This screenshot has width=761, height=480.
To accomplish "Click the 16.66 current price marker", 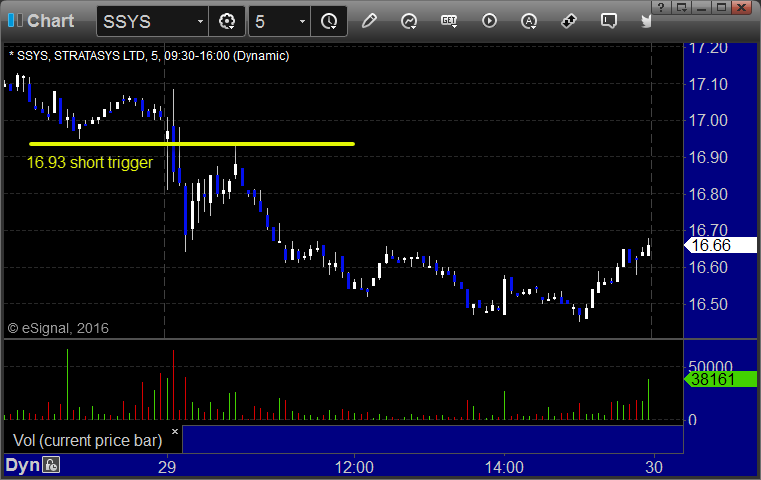I will tap(720, 246).
